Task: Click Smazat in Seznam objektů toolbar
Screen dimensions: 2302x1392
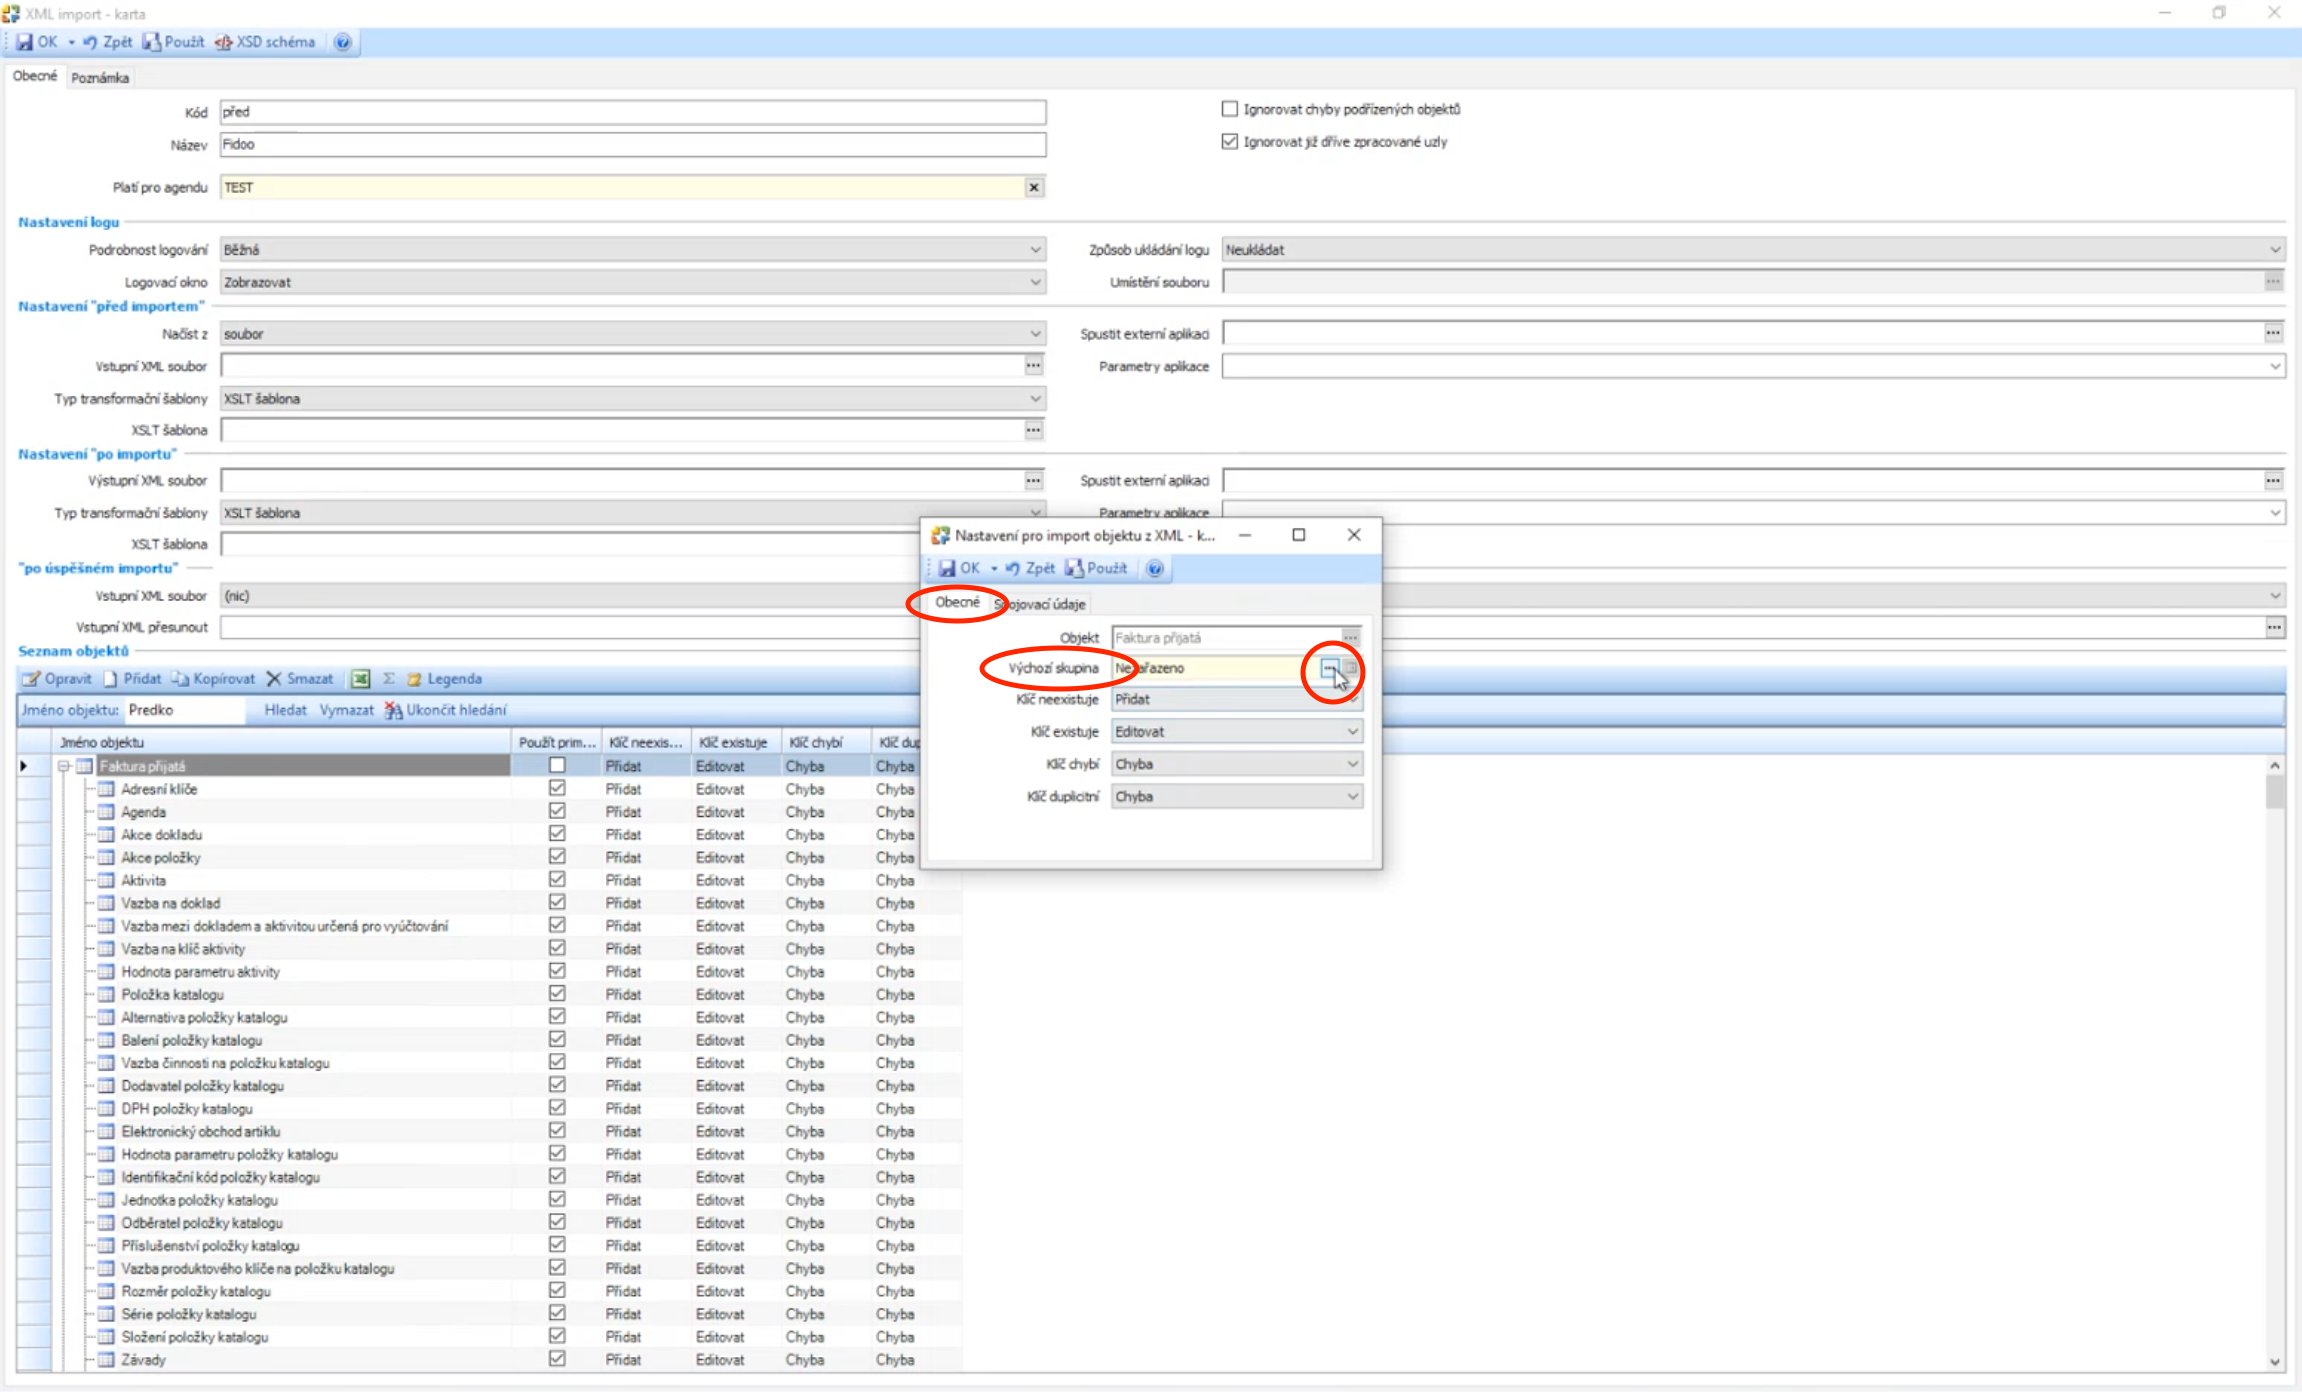Action: click(x=300, y=678)
